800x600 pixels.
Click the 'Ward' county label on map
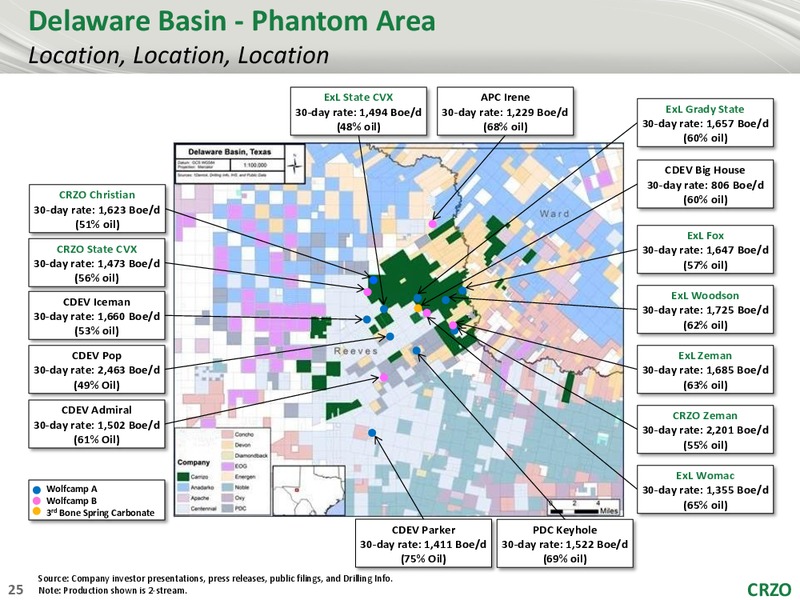tap(554, 213)
